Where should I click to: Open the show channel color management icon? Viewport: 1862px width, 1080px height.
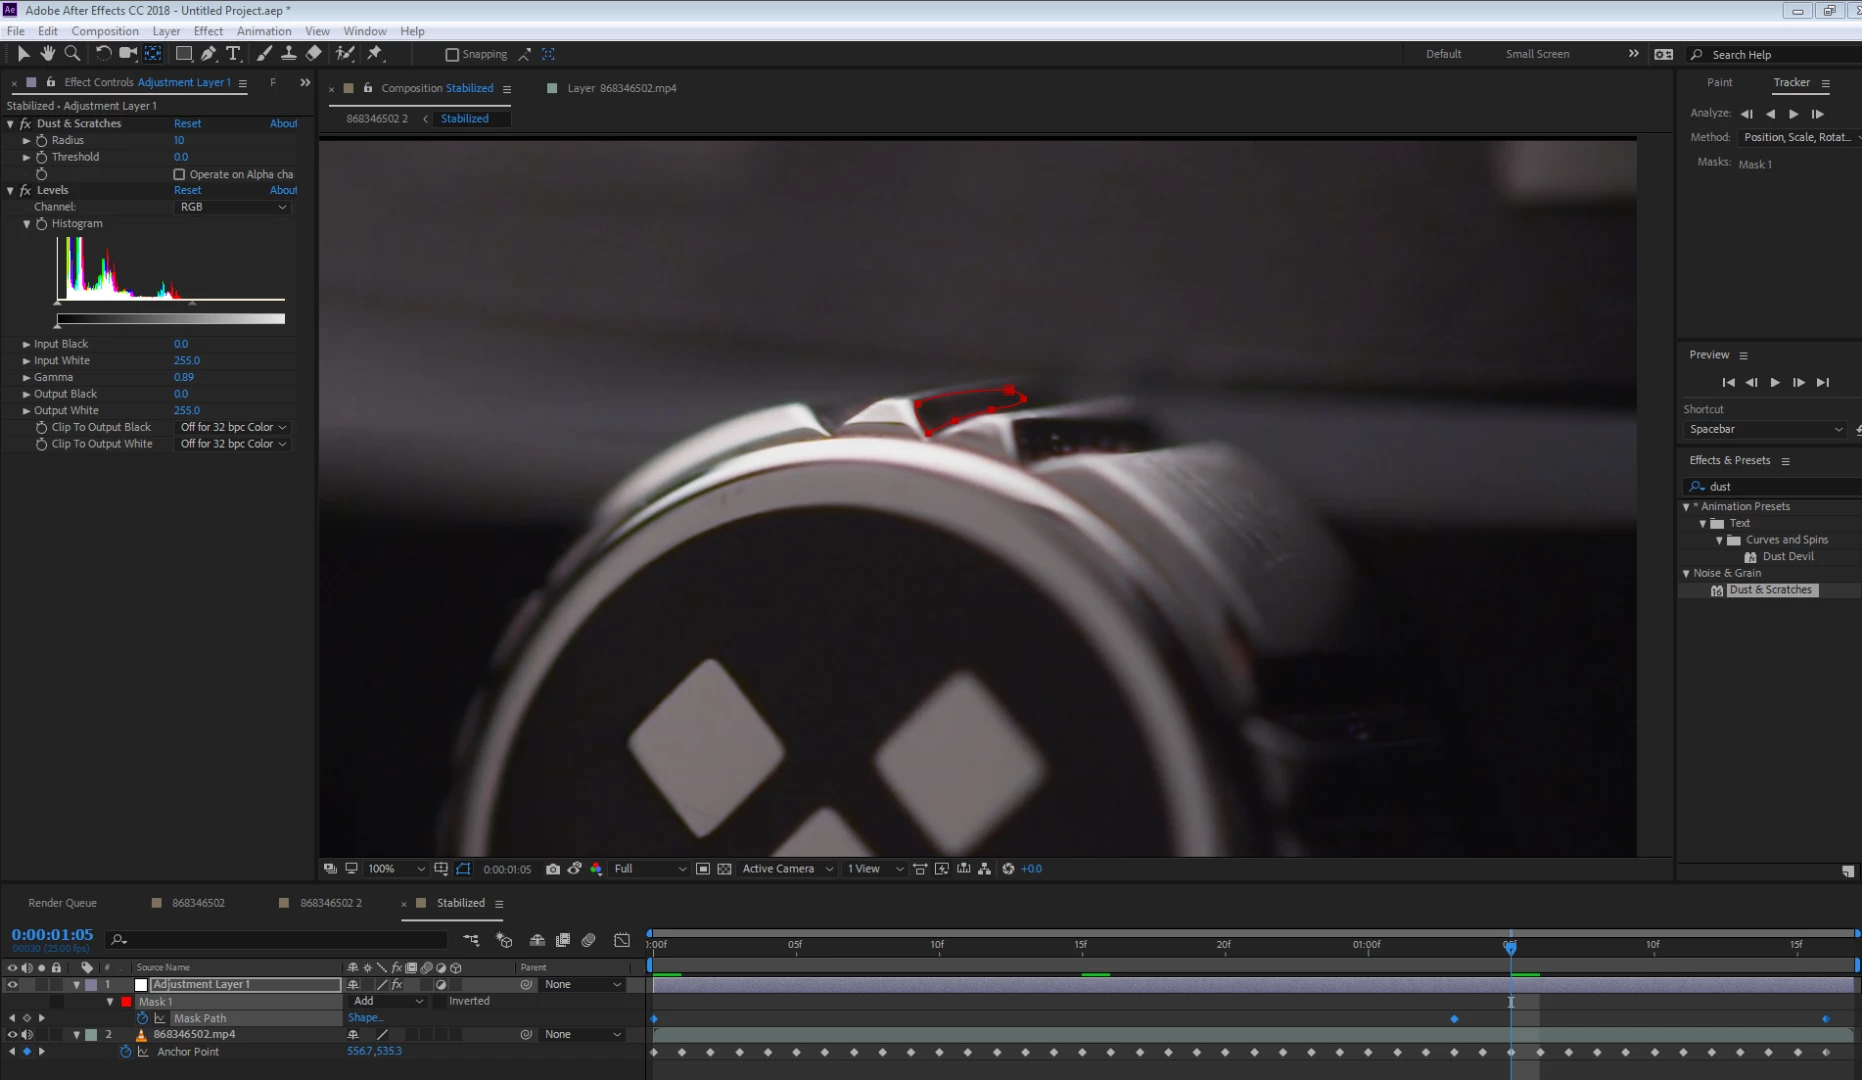pos(596,869)
